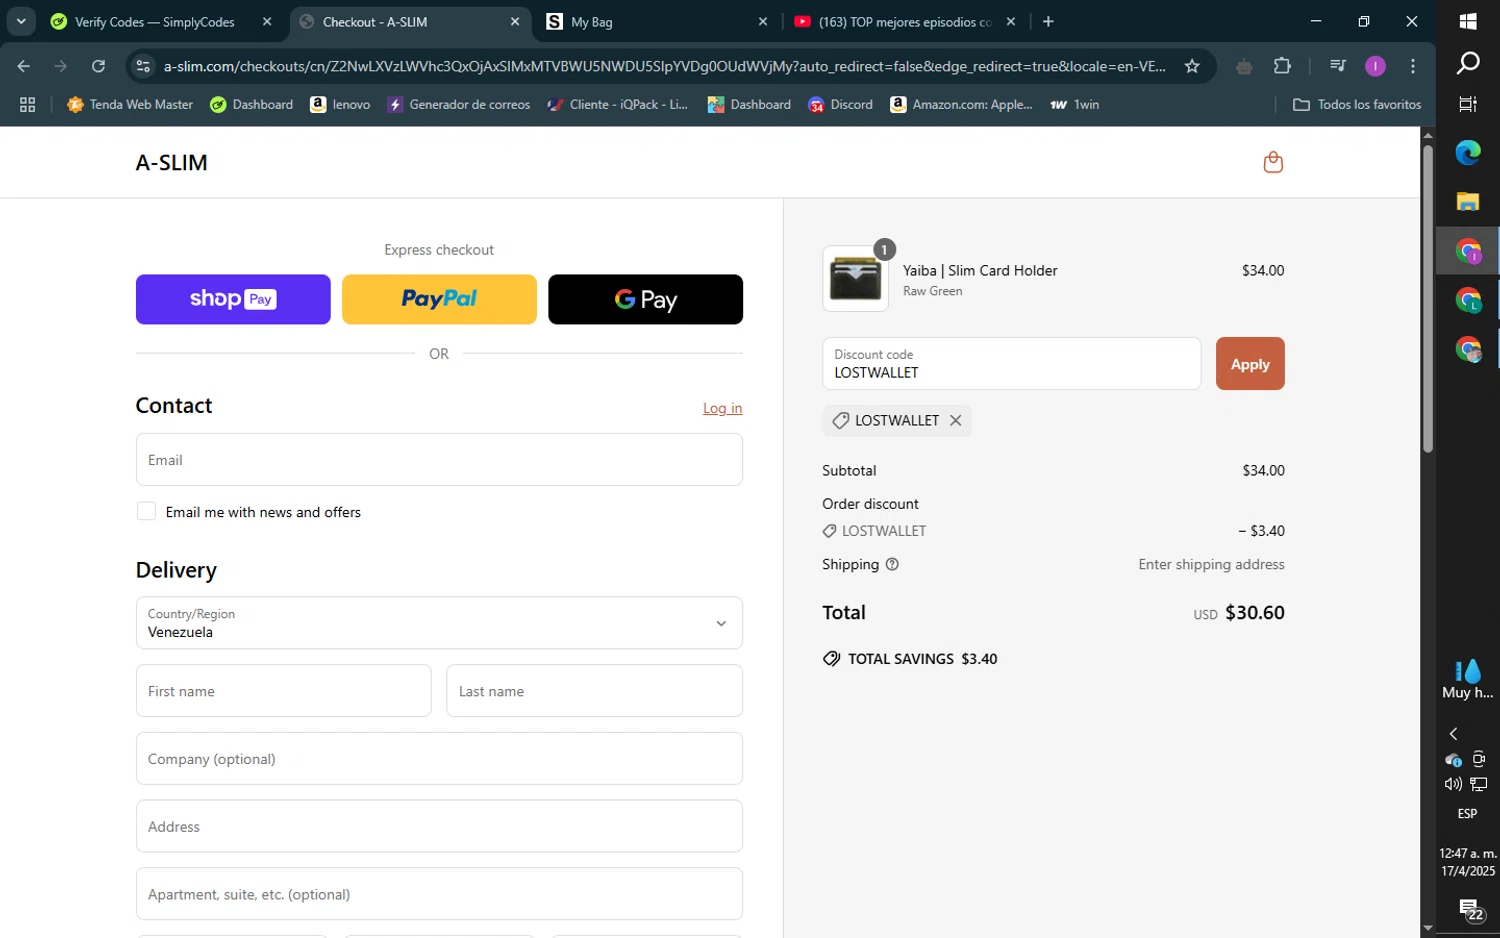Click the page vertical scrollbar
Screen dimensions: 1500x938
(x=1428, y=298)
